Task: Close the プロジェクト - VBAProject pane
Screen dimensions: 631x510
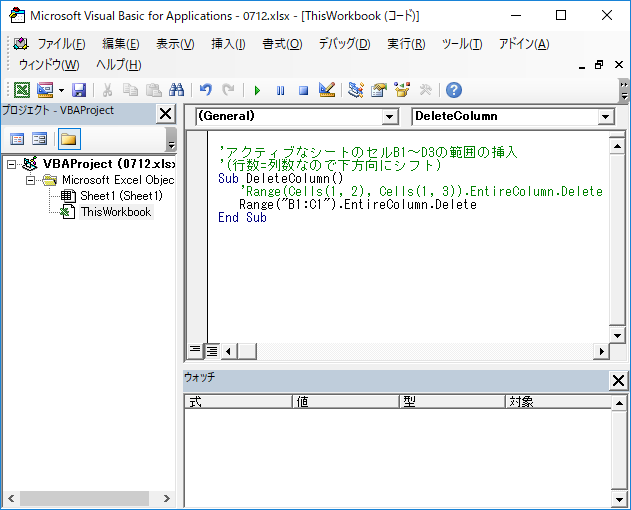Action: click(x=165, y=114)
